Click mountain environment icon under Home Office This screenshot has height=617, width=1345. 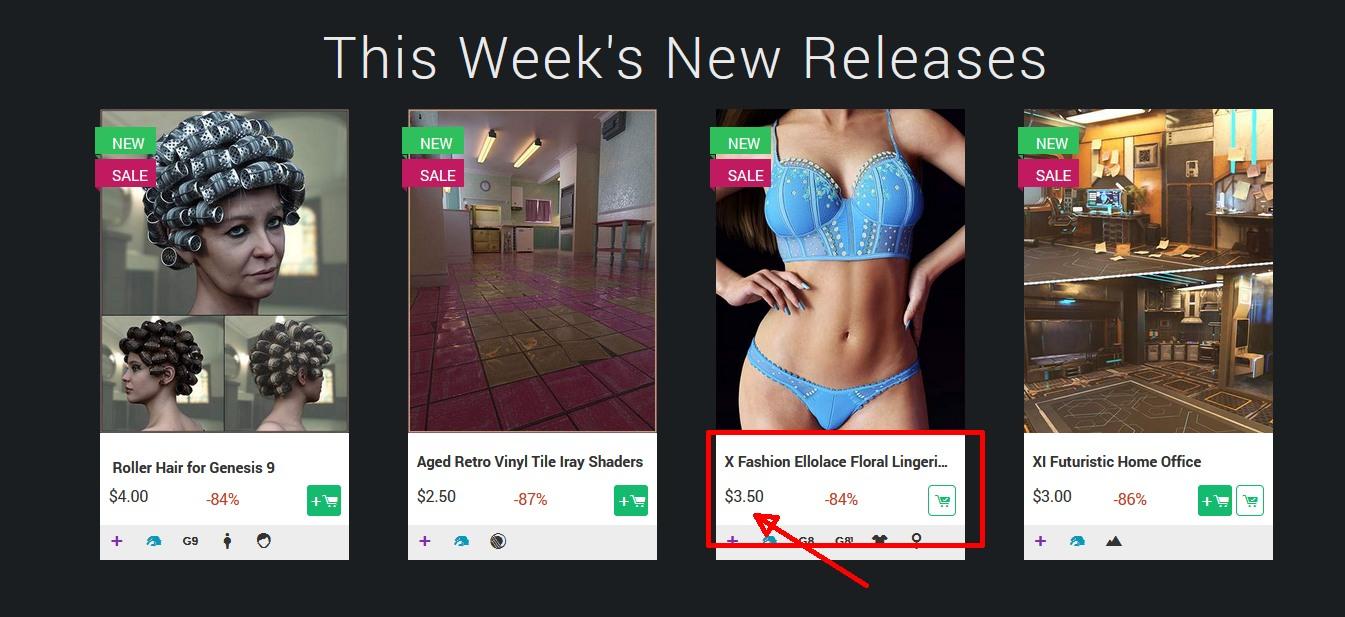1114,541
